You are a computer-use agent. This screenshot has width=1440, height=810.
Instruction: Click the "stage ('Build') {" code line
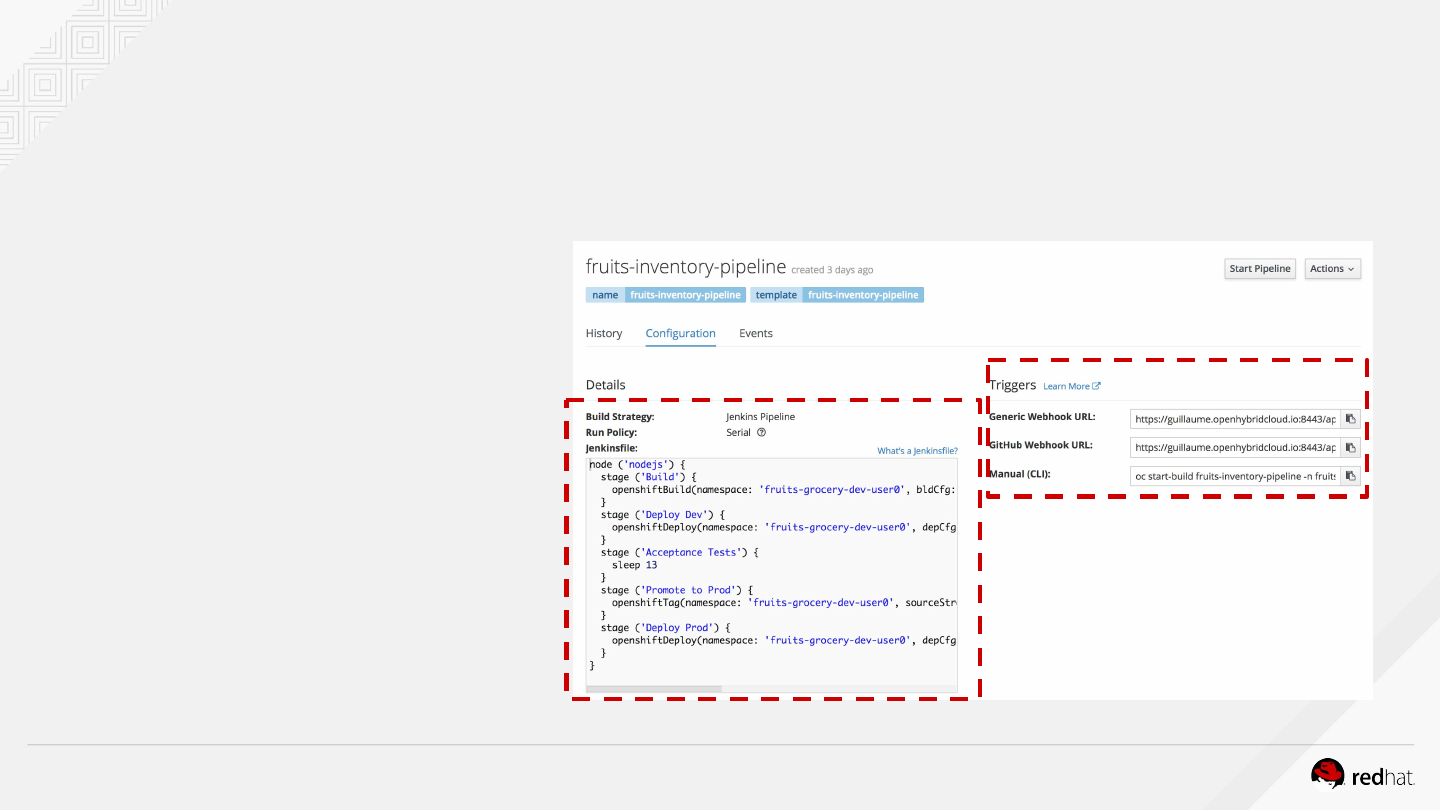[x=649, y=478]
